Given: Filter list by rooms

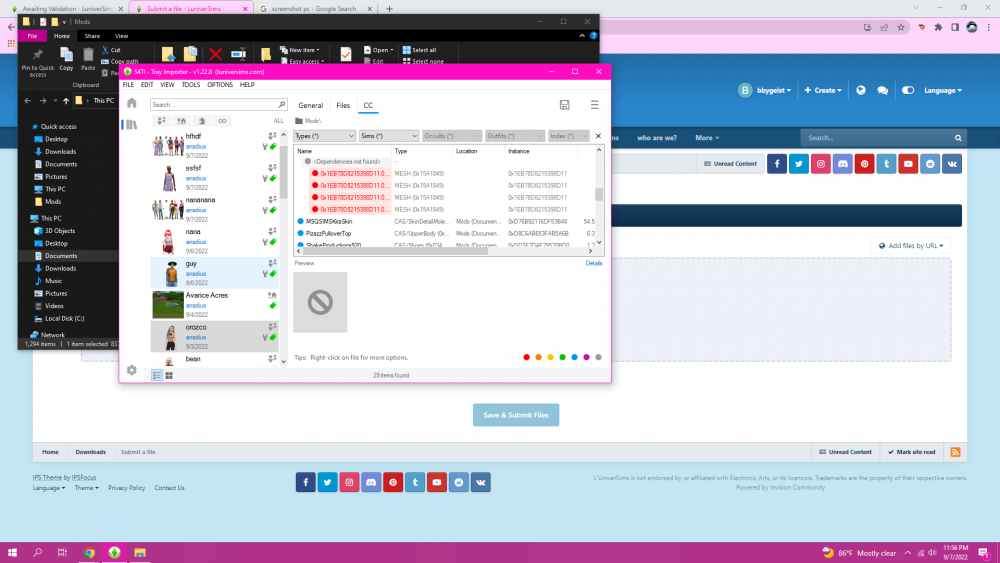Looking at the screenshot, I should coord(202,121).
